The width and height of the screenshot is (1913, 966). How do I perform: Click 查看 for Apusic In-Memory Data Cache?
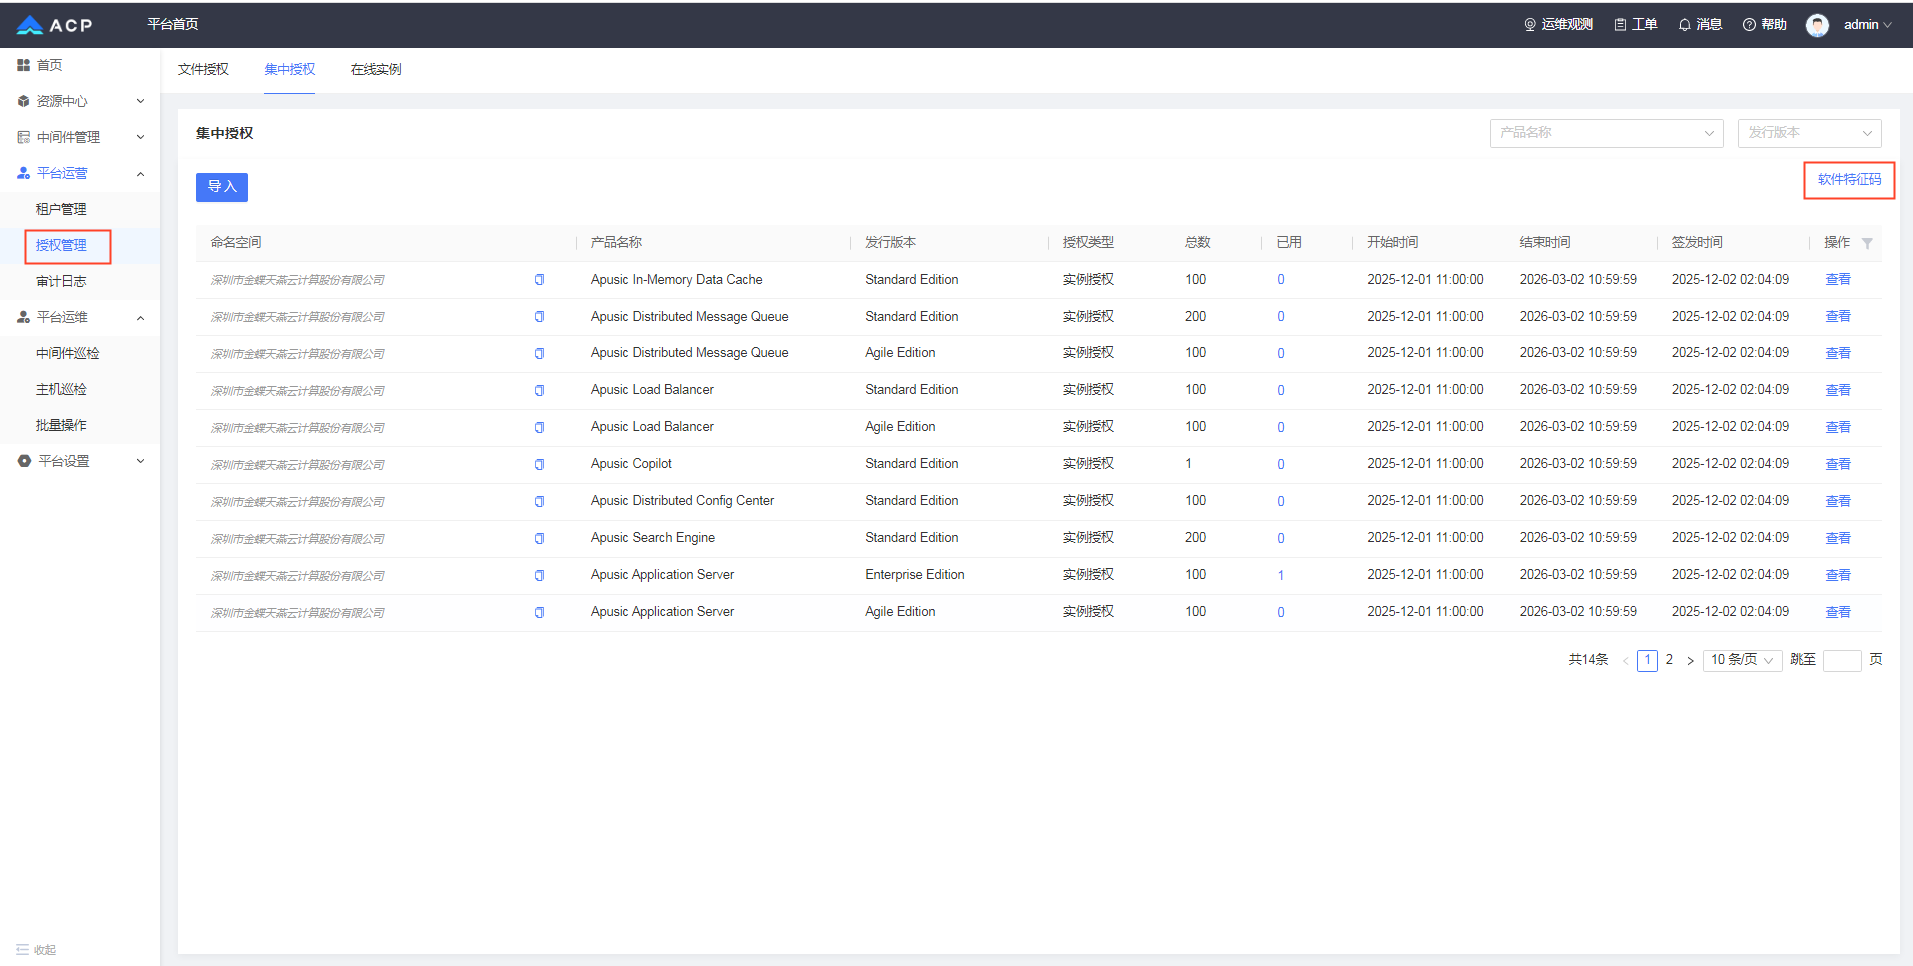coord(1838,280)
